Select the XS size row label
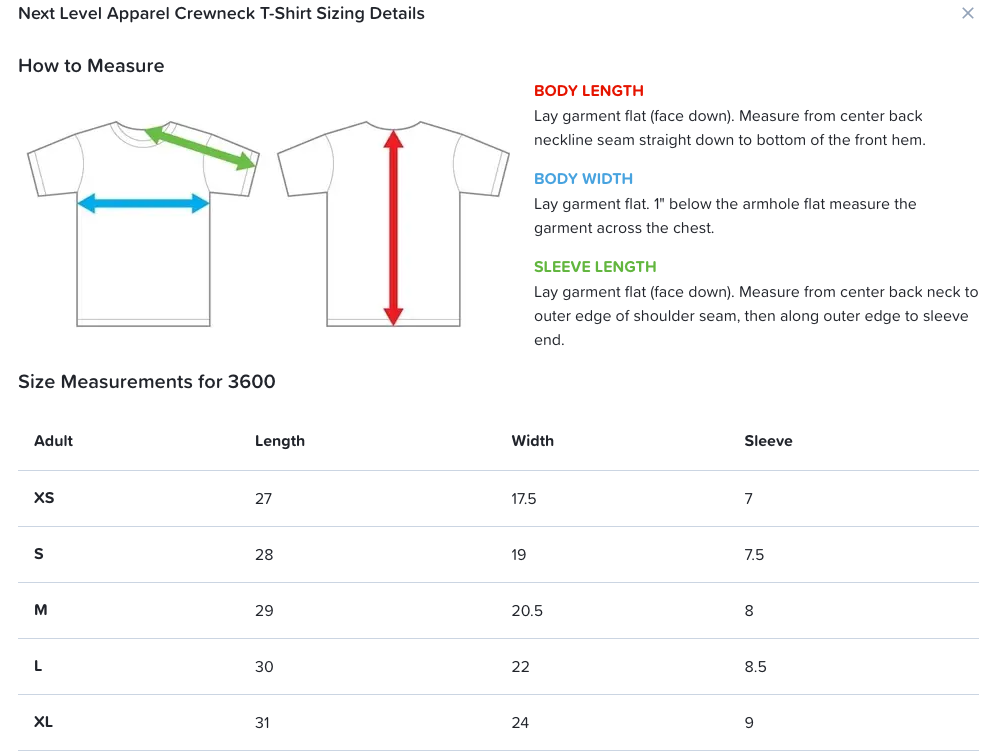The width and height of the screenshot is (989, 751). [x=44, y=498]
